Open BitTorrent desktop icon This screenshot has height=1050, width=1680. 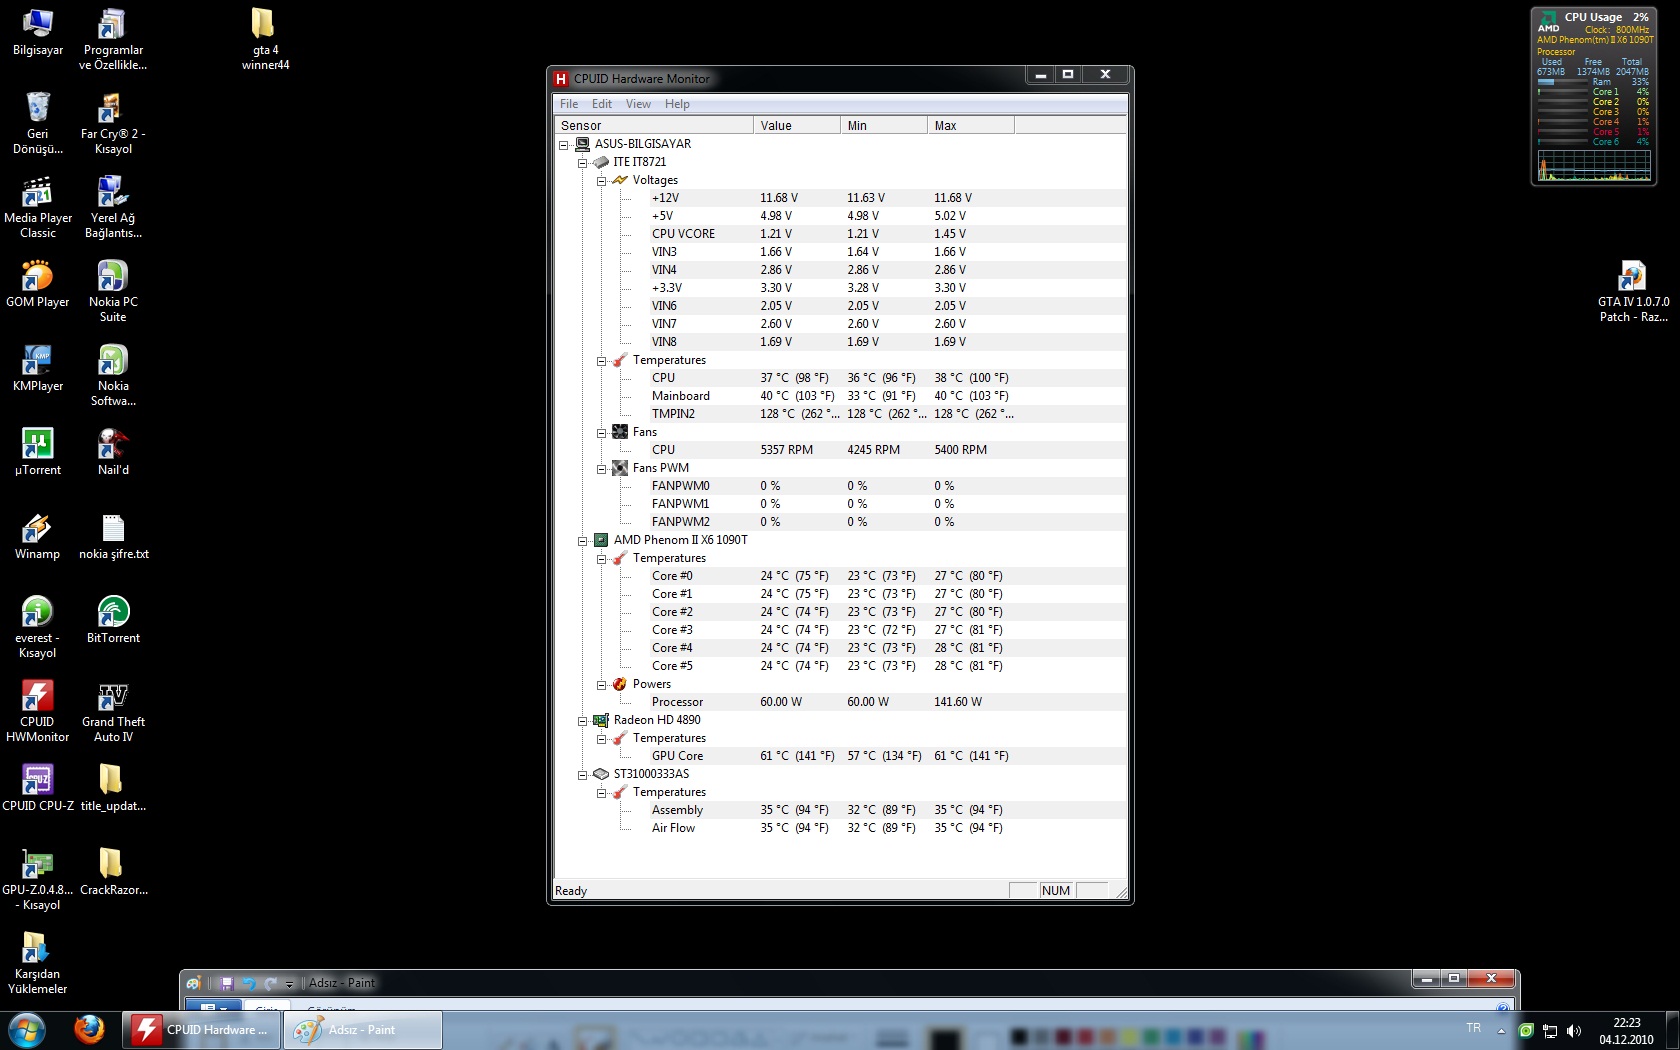(x=113, y=621)
